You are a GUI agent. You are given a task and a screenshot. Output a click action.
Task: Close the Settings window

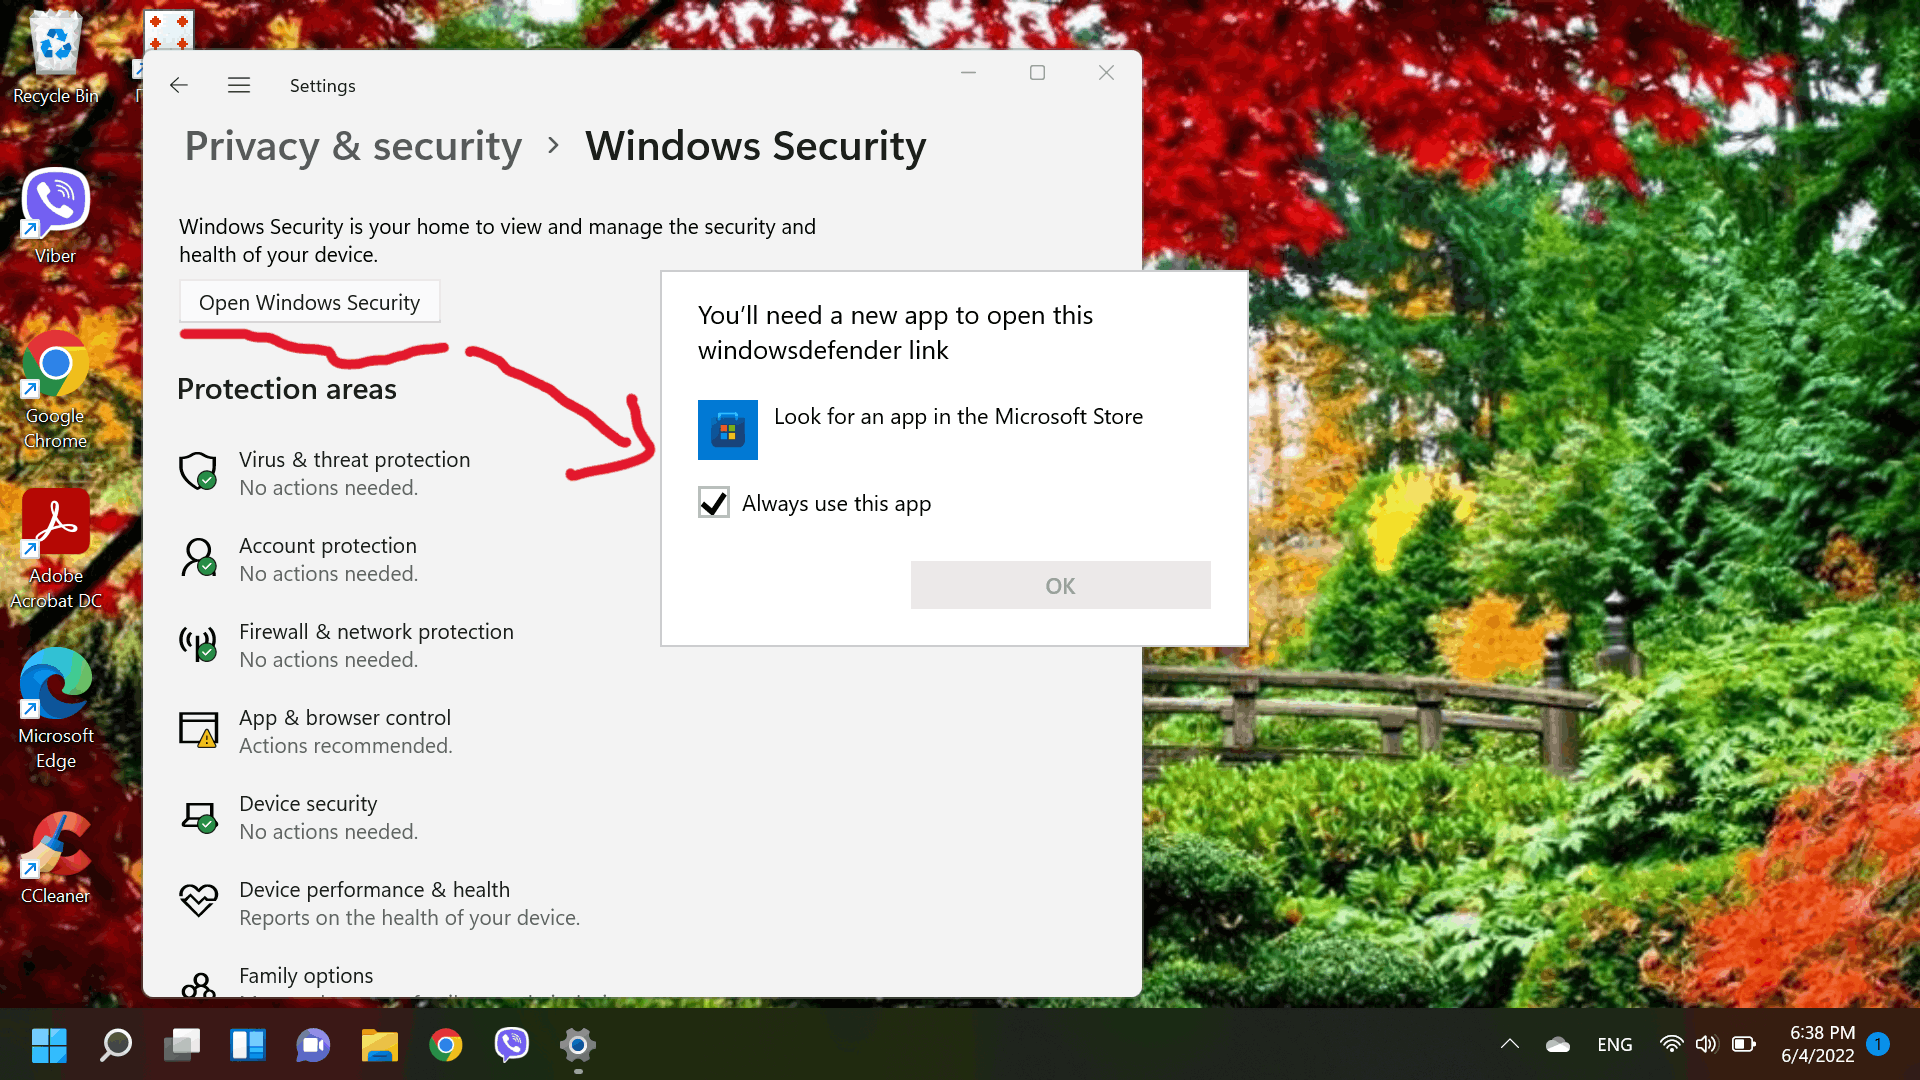[1106, 72]
